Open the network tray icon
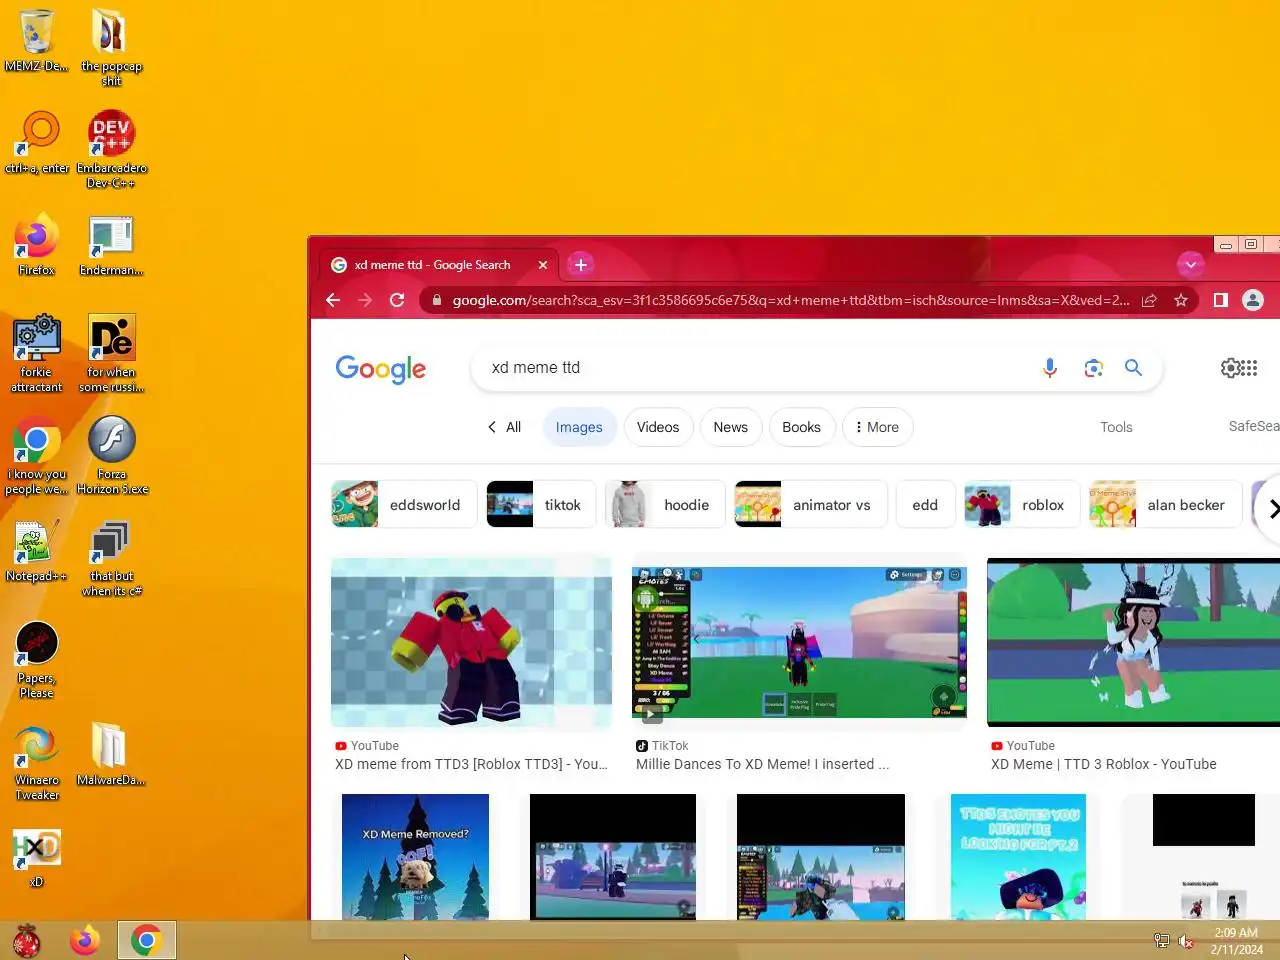1280x960 pixels. click(1161, 941)
